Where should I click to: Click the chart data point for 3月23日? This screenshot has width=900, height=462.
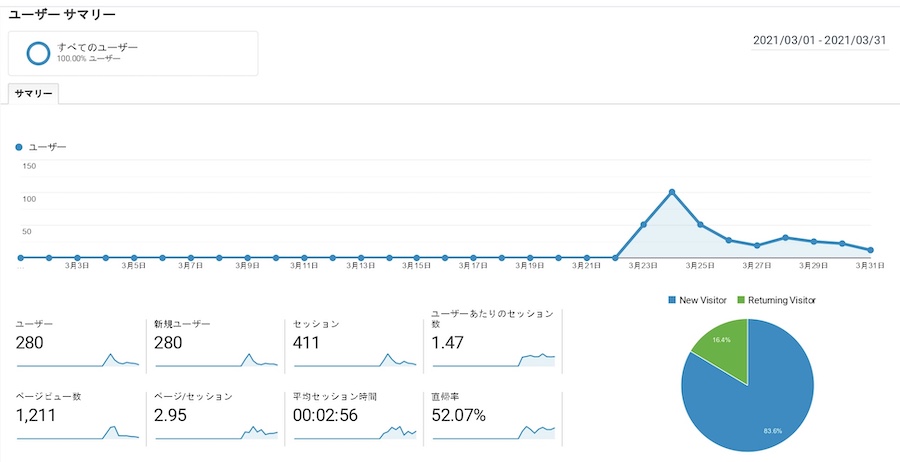[643, 224]
